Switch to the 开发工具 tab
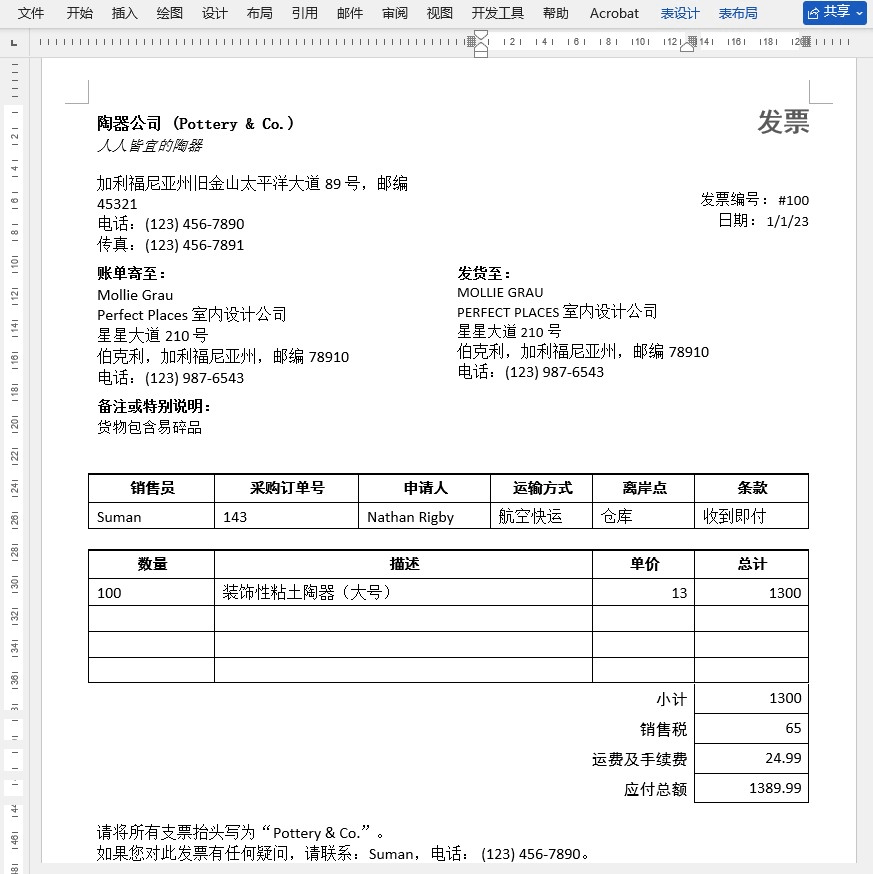The width and height of the screenshot is (873, 874). 497,13
